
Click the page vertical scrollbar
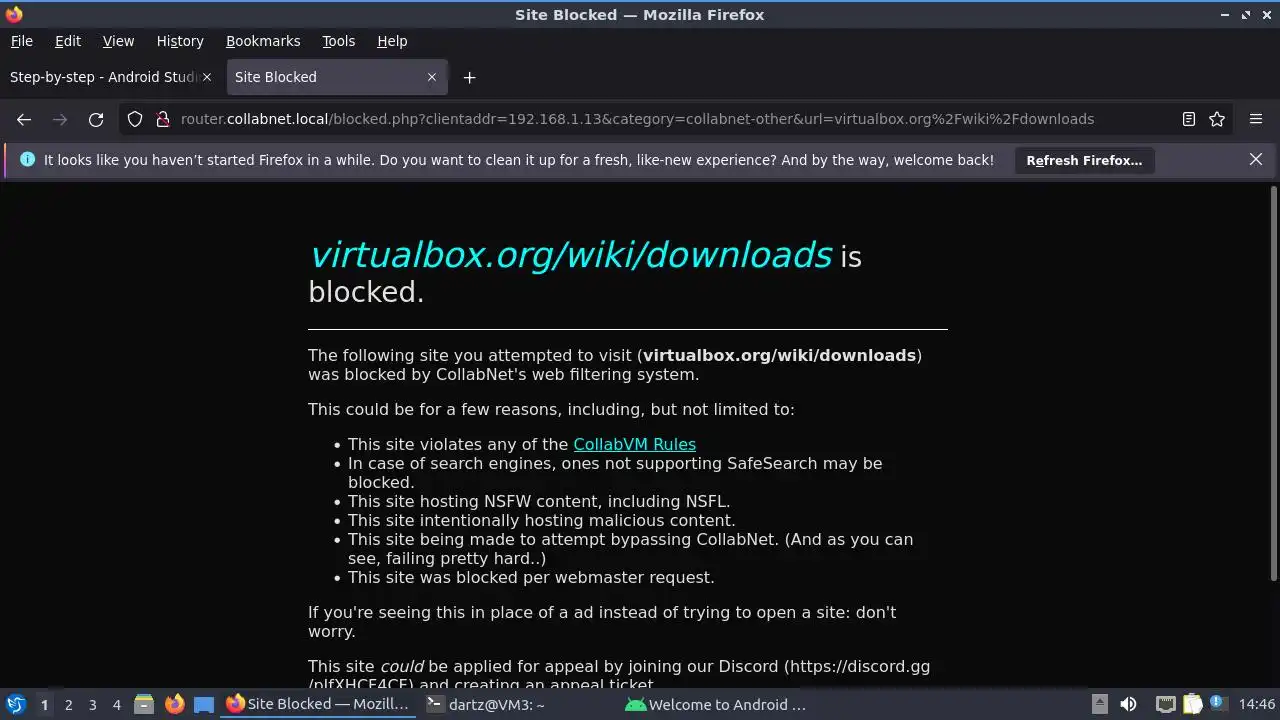[1274, 383]
